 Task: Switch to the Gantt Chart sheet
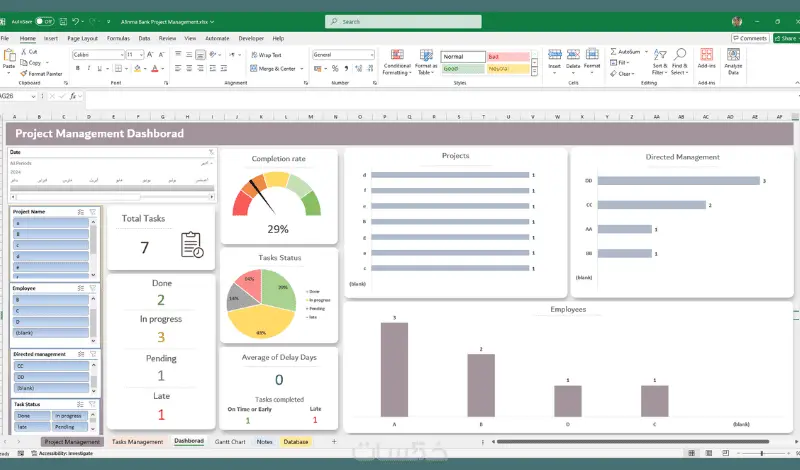pos(230,441)
